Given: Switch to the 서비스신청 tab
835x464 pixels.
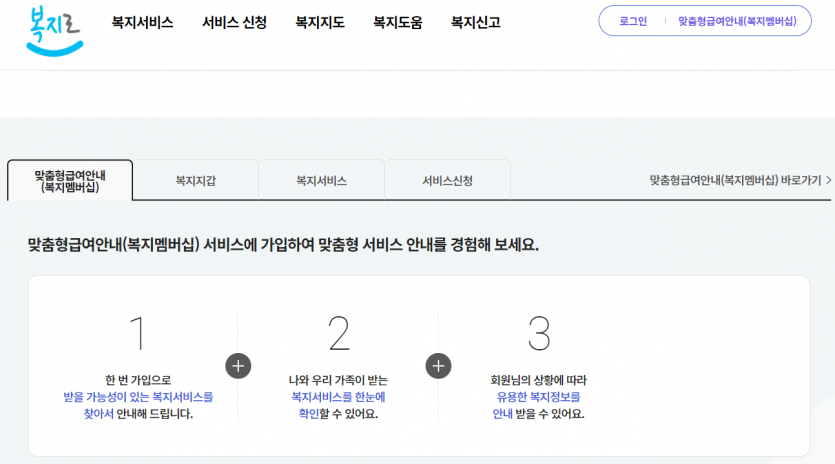Looking at the screenshot, I should pyautogui.click(x=447, y=181).
